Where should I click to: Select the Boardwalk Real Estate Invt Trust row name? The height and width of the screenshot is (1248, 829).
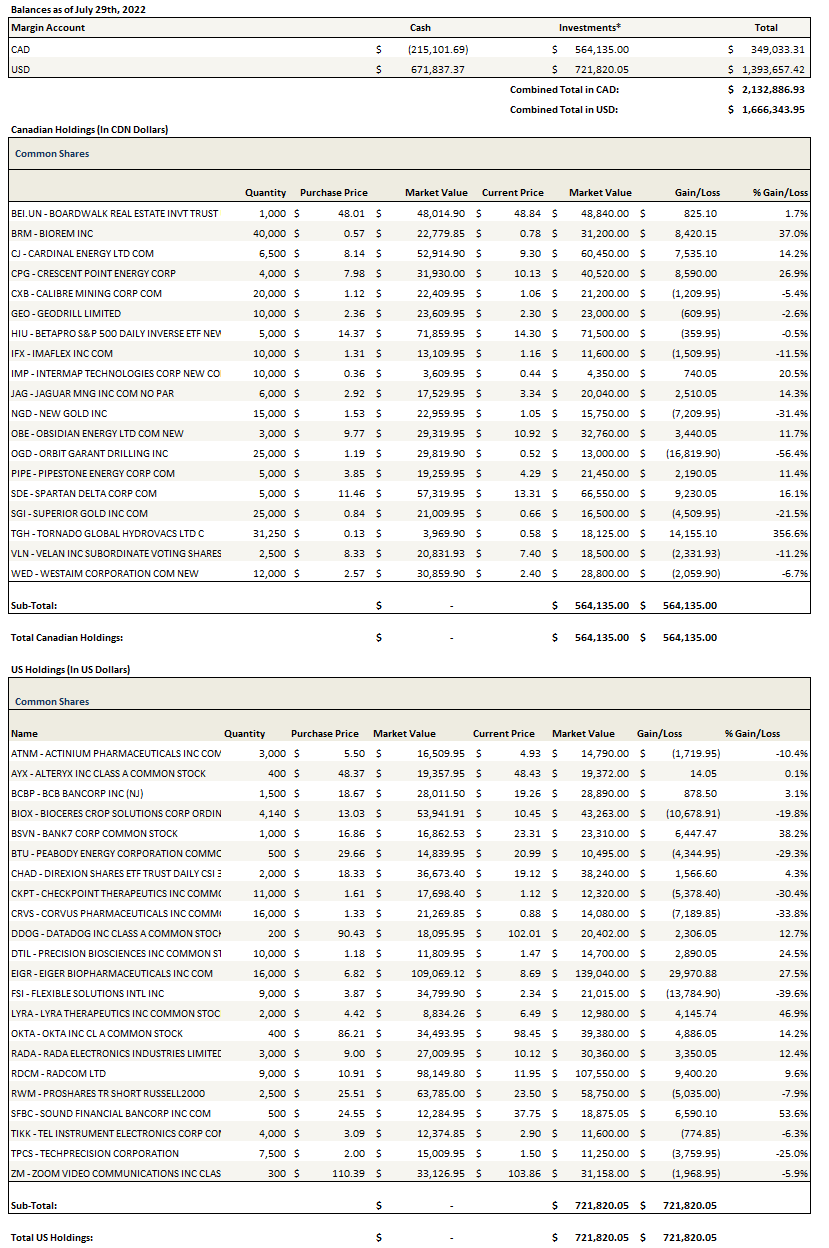(114, 213)
